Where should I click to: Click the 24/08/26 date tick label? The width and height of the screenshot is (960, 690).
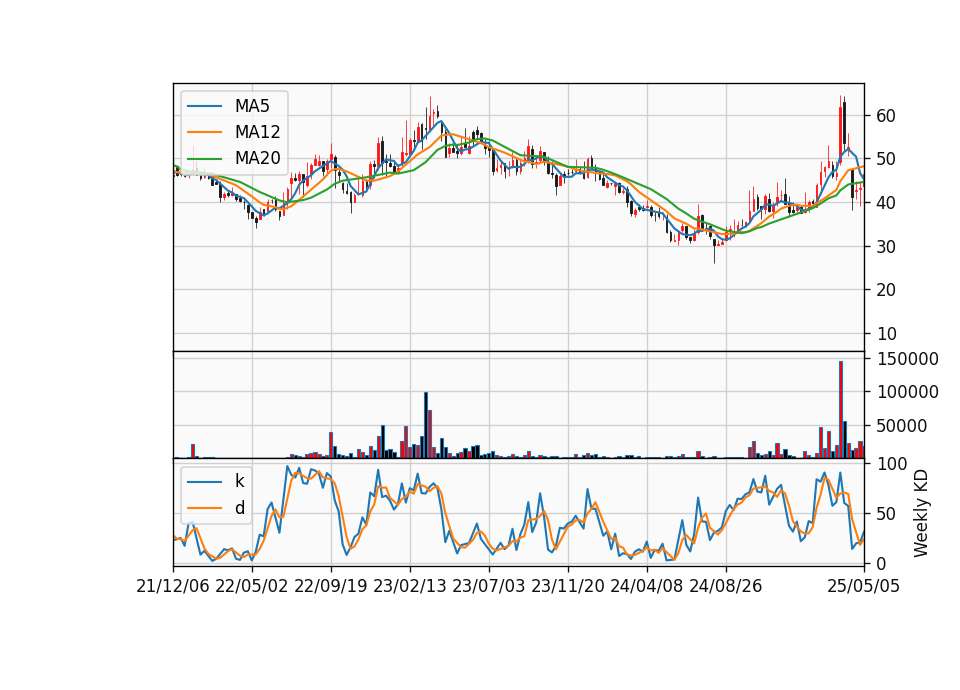[x=726, y=587]
